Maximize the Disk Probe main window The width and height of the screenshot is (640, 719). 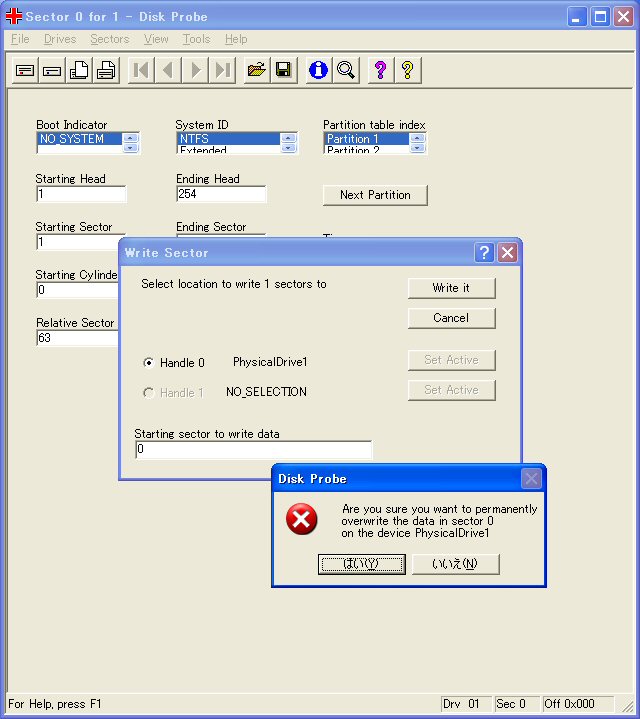600,17
